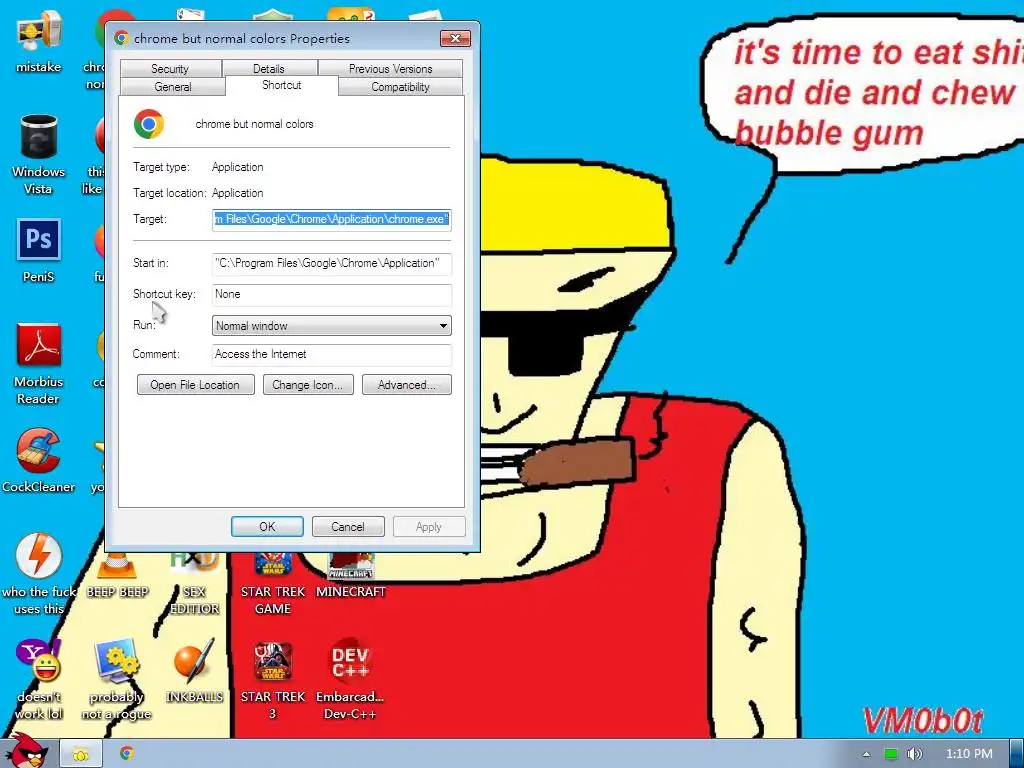1024x768 pixels.
Task: Click the volume speaker tray icon
Action: (x=914, y=754)
